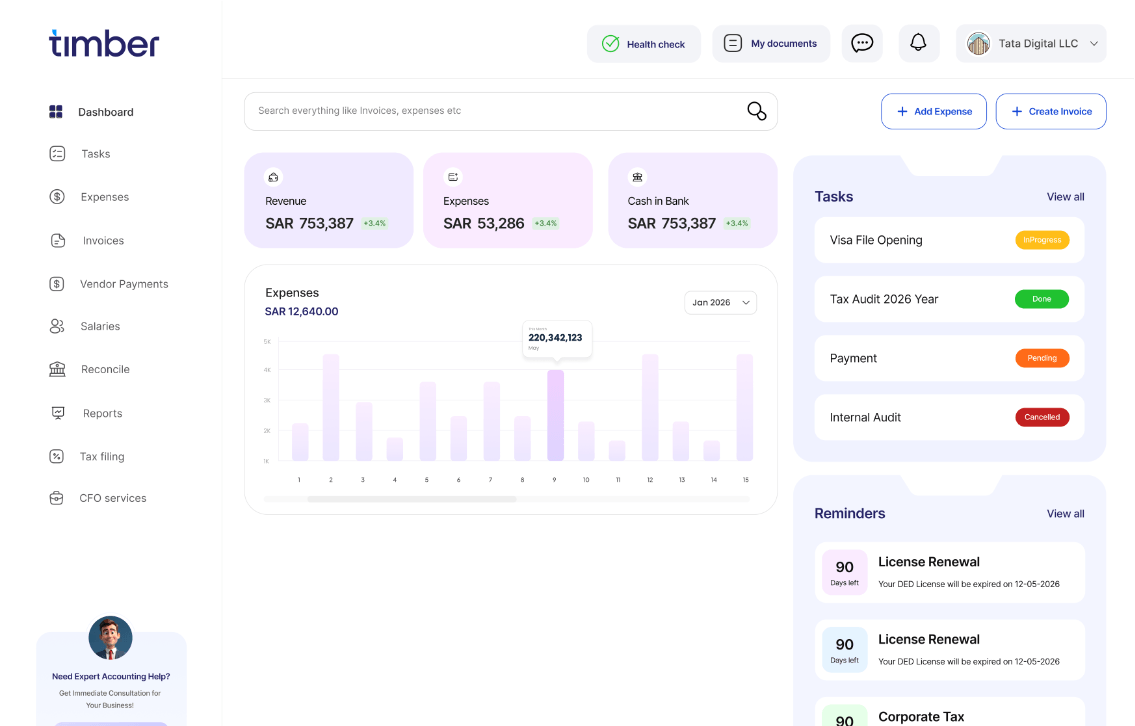This screenshot has width=1135, height=726.
Task: Select the Reconcile sidebar icon
Action: pos(56,369)
